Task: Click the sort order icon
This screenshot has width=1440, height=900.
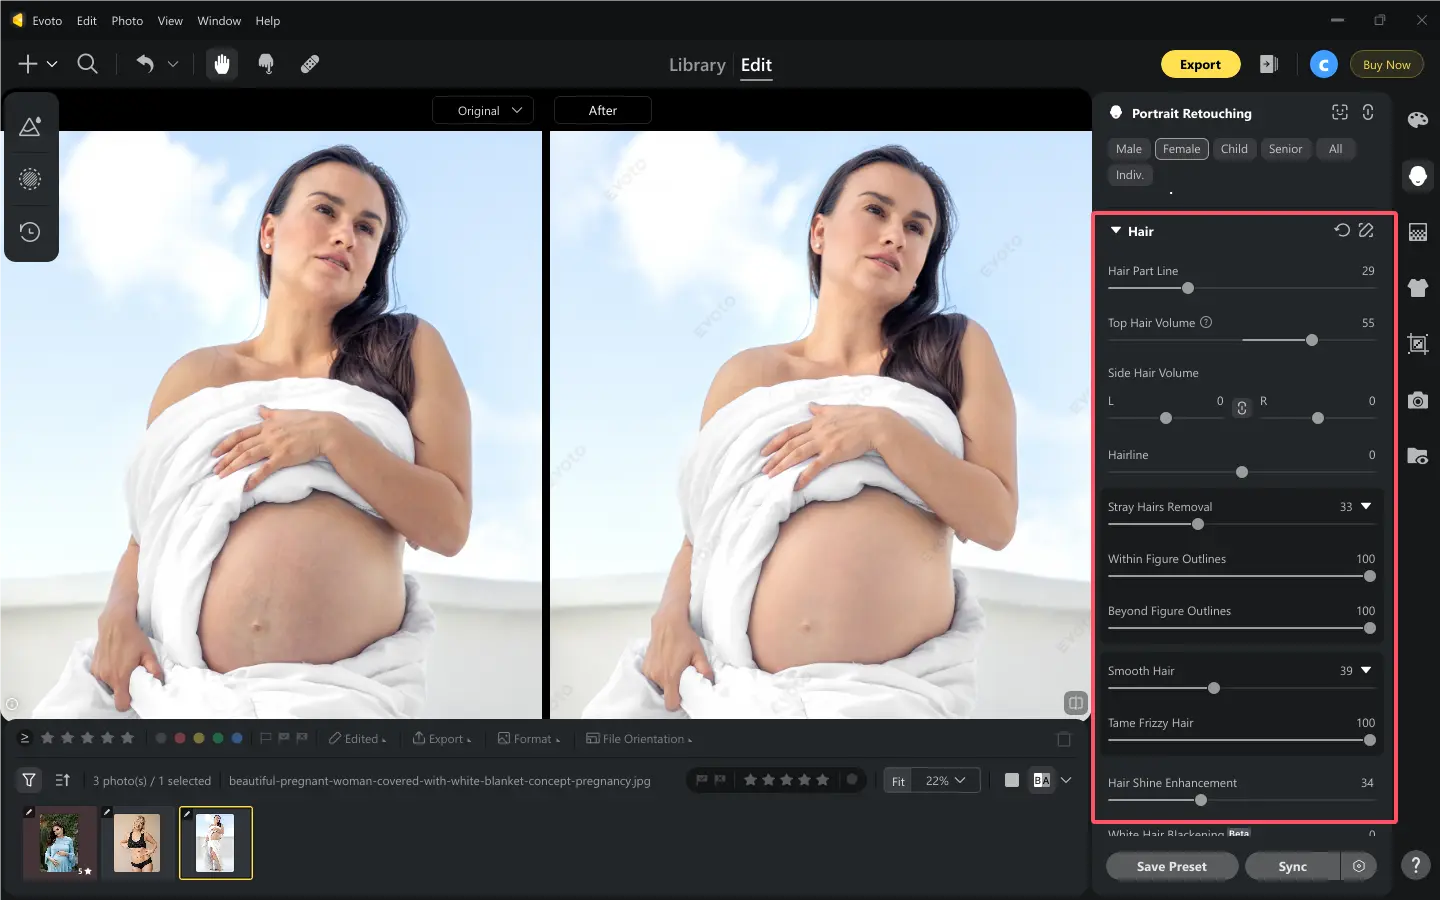Action: click(63, 780)
